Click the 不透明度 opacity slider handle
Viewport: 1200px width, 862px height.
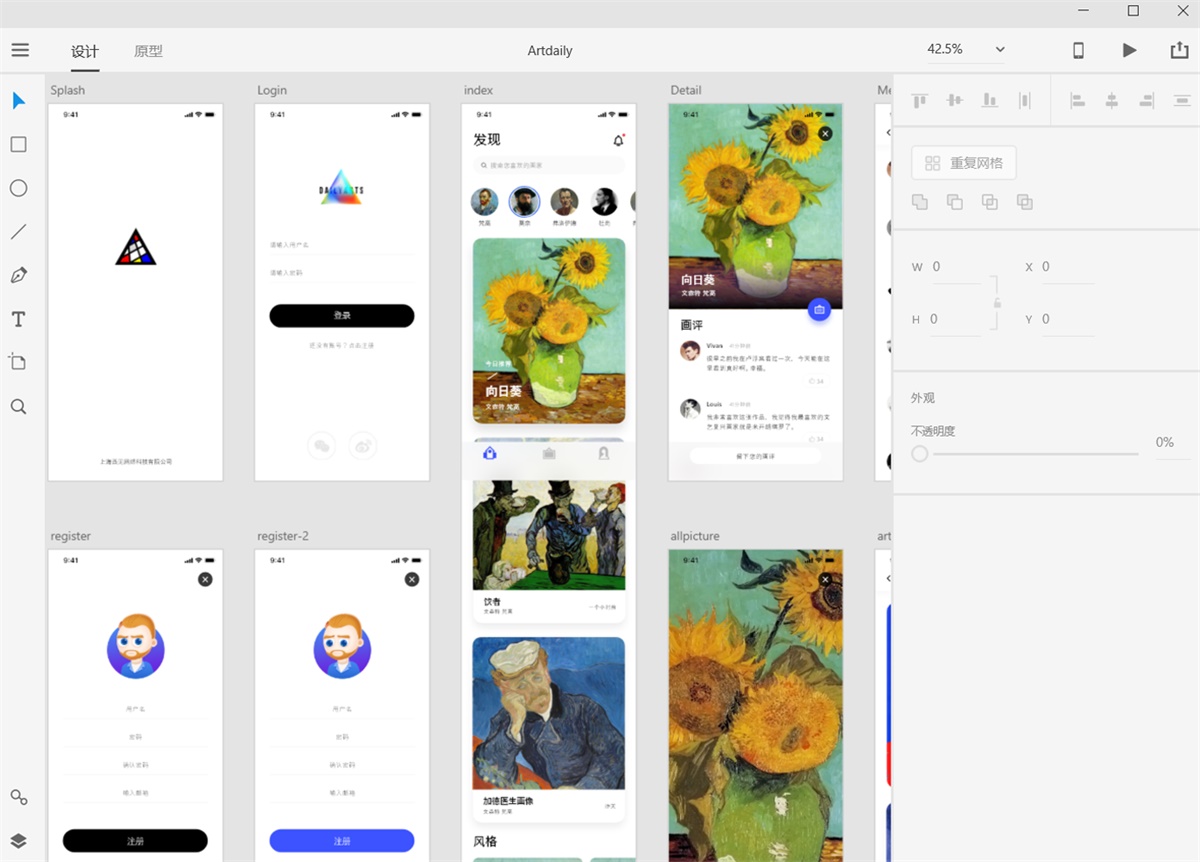[920, 454]
